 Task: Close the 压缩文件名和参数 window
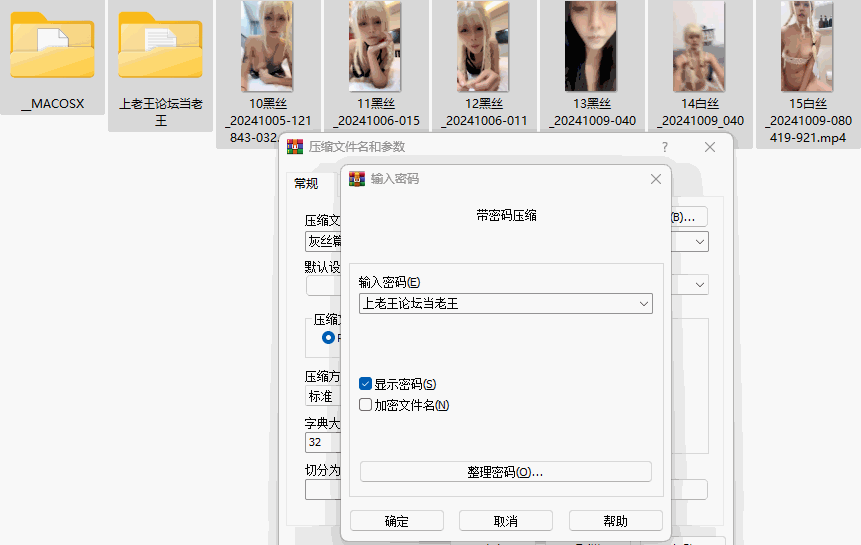709,147
